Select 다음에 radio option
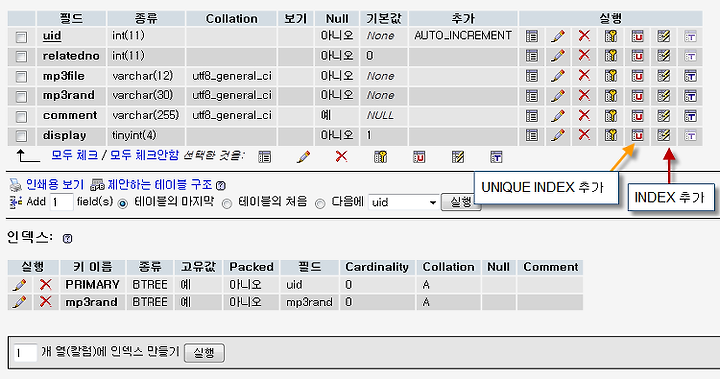 pyautogui.click(x=320, y=204)
